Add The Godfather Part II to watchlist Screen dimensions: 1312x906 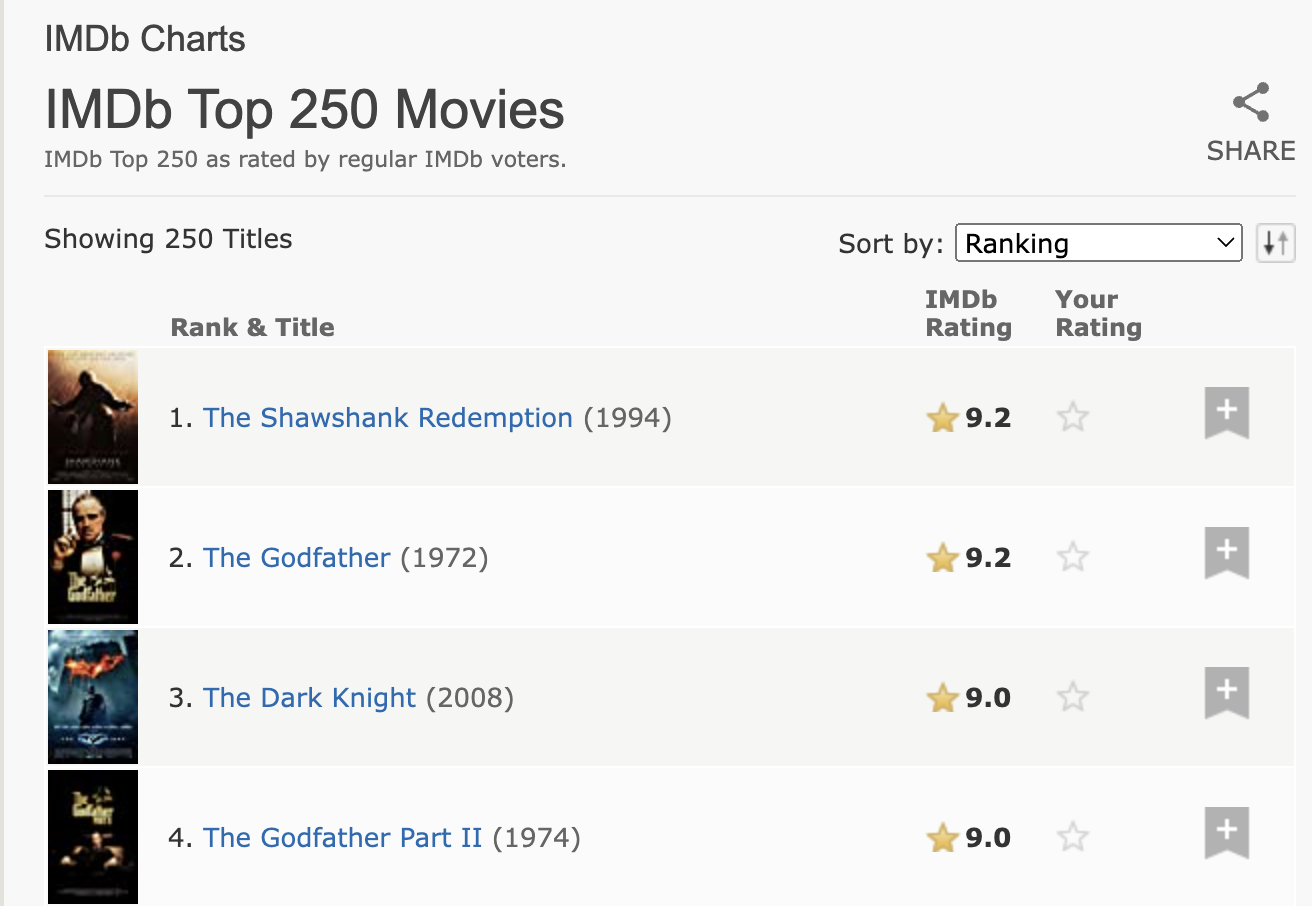pos(1226,832)
